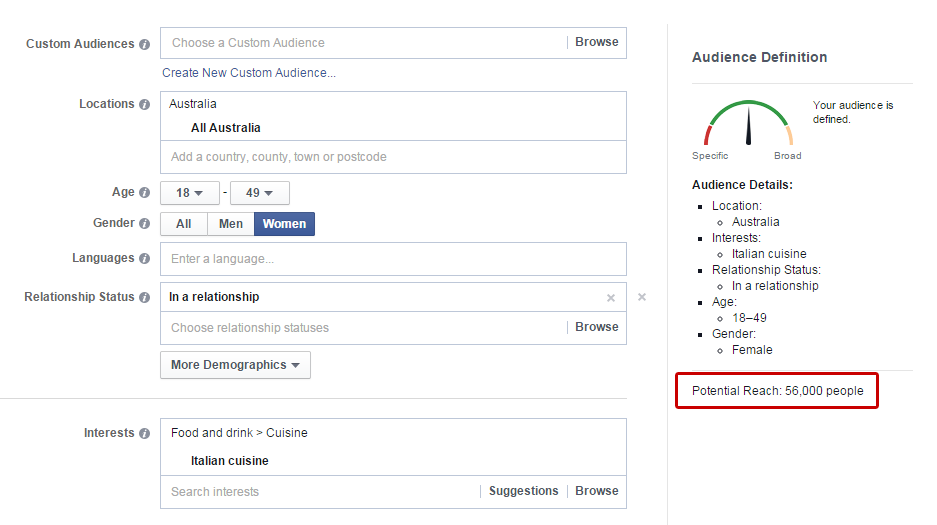Click the info icon next to Custom Audiences
Viewport: 937px width, 525px height.
tap(145, 44)
